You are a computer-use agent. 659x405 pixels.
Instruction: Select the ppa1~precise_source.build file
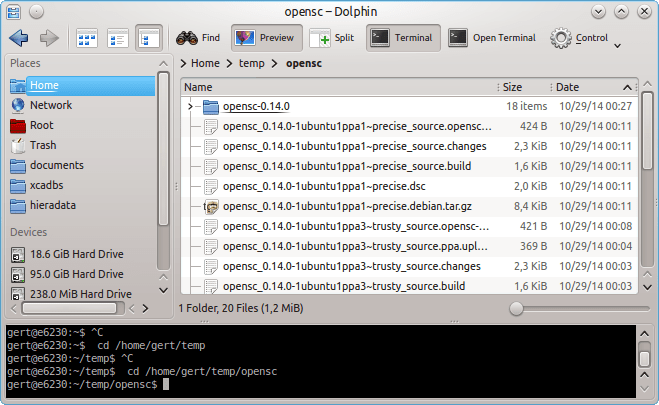tap(347, 166)
